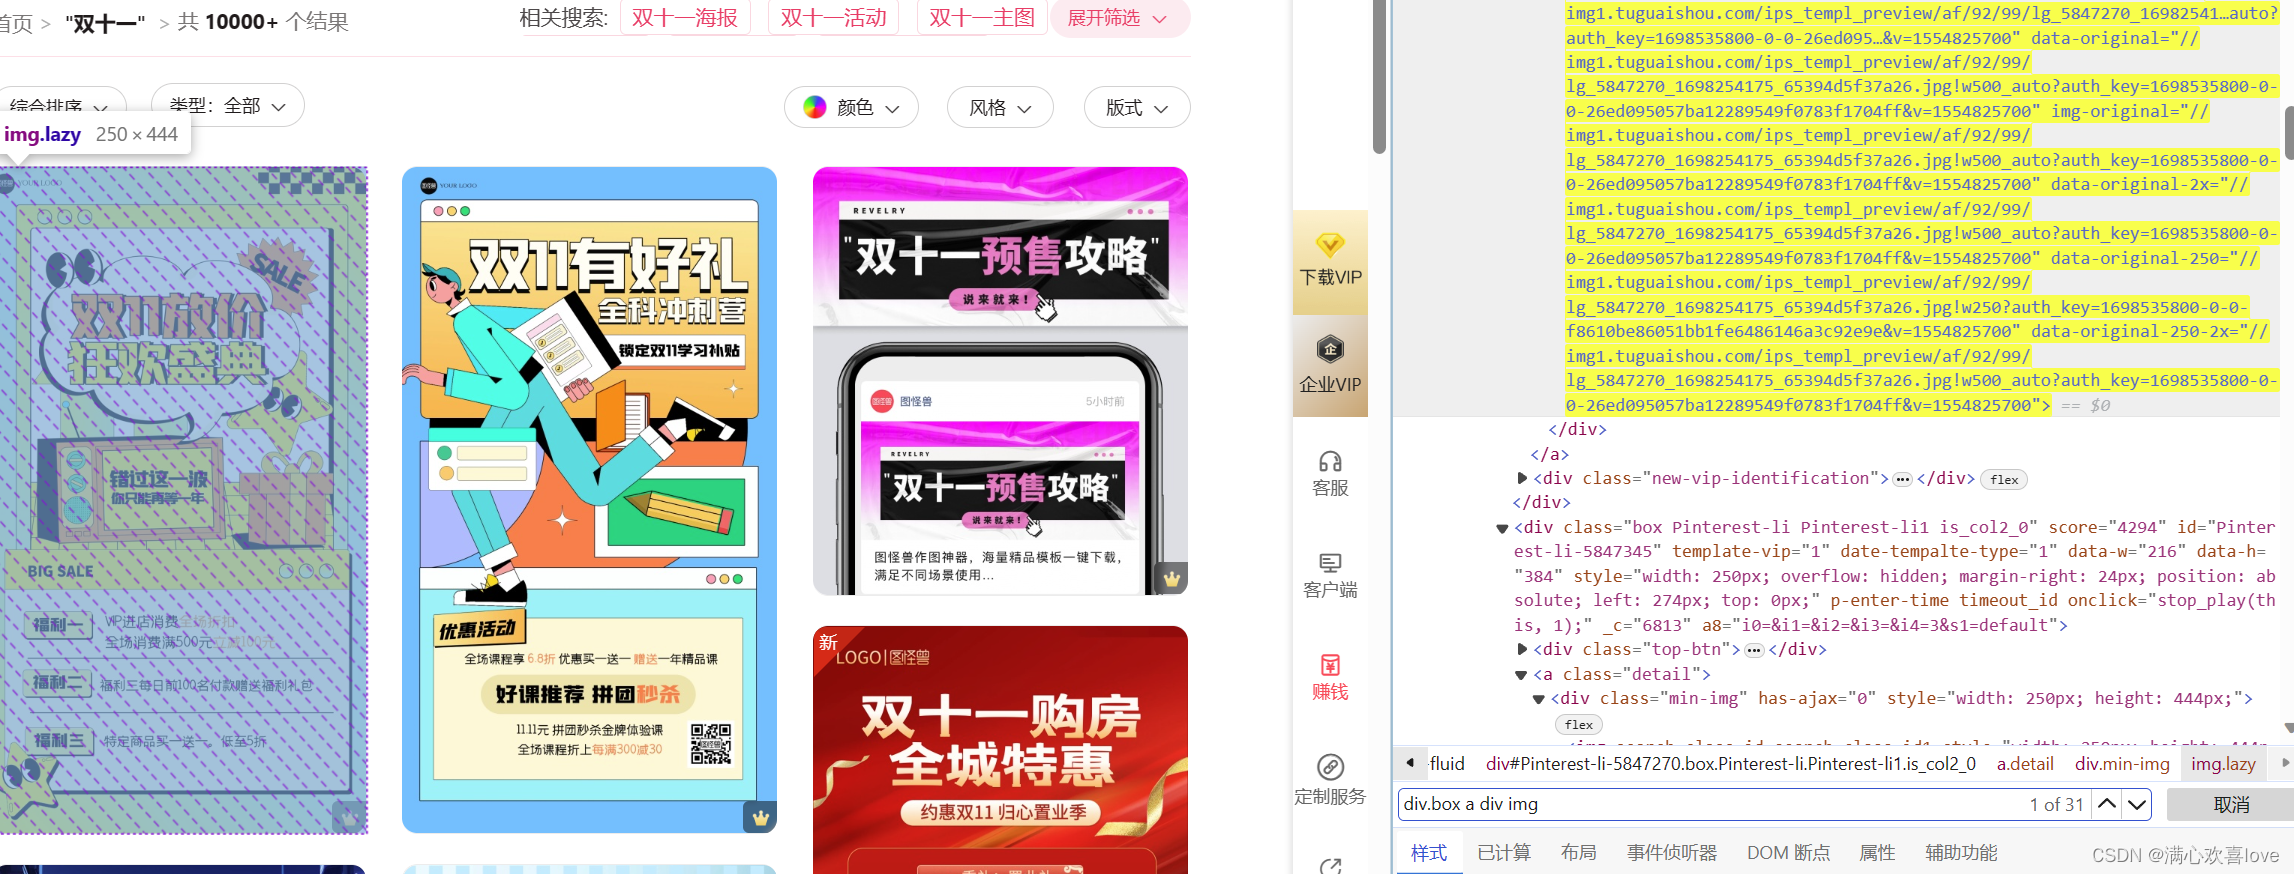2294x874 pixels.
Task: Expand the 展开筛选 filter panel
Action: pyautogui.click(x=1118, y=18)
